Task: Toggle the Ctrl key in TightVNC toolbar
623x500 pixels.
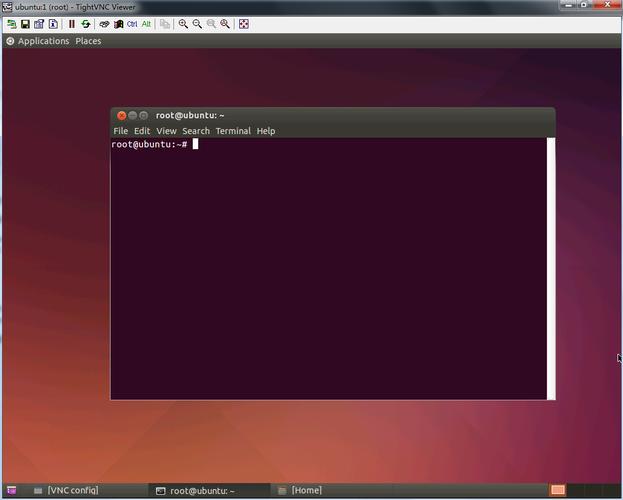Action: pos(132,24)
